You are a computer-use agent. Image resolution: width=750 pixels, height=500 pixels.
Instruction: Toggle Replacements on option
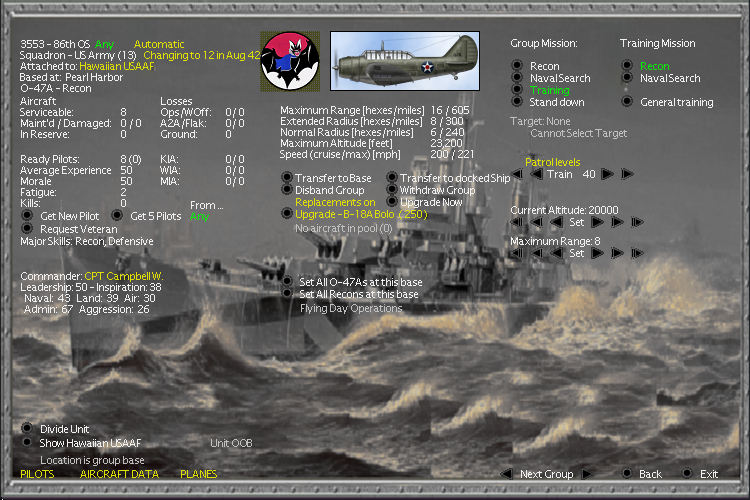pos(335,202)
